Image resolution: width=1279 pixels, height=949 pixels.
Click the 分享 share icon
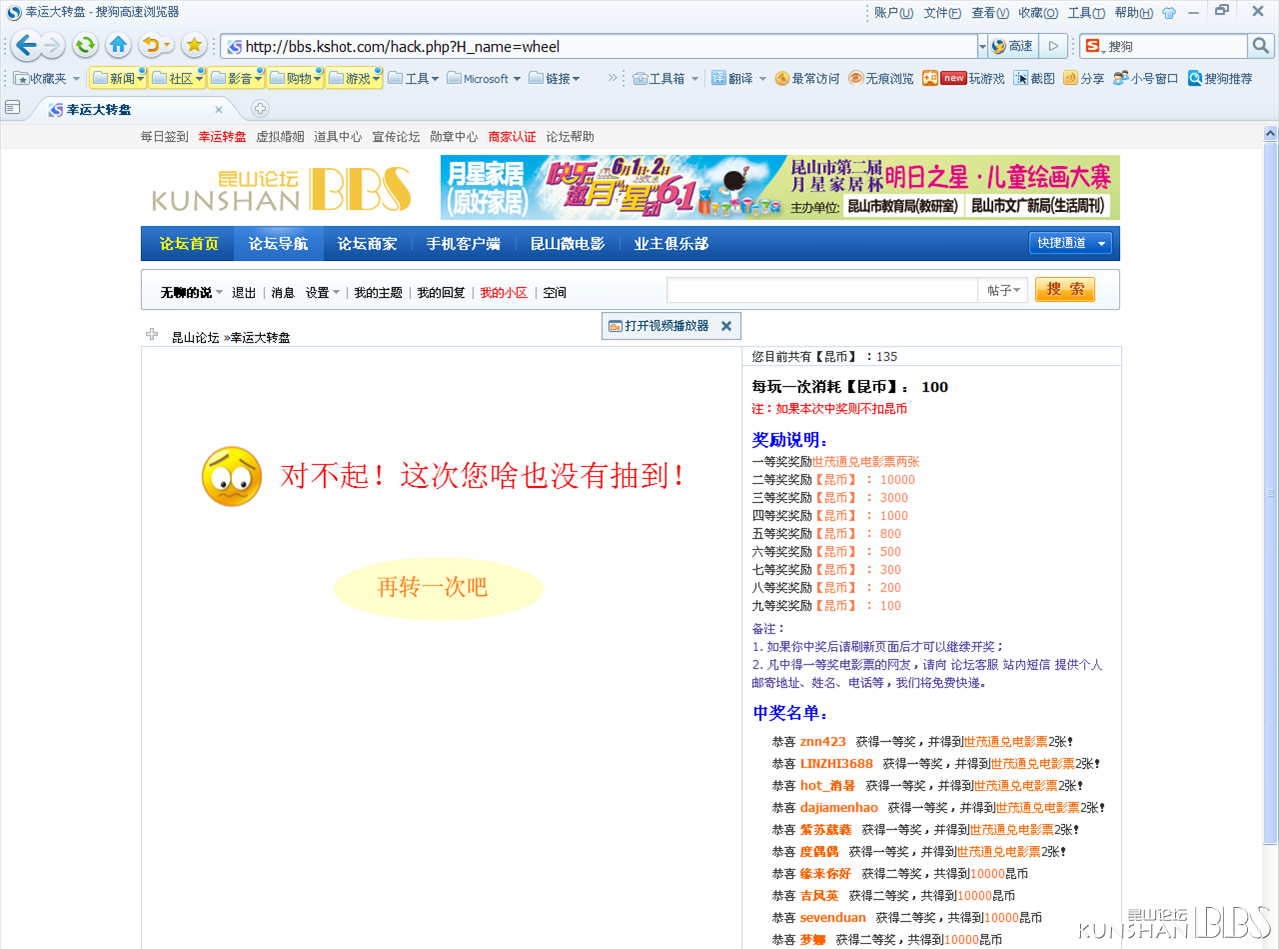pyautogui.click(x=1083, y=78)
